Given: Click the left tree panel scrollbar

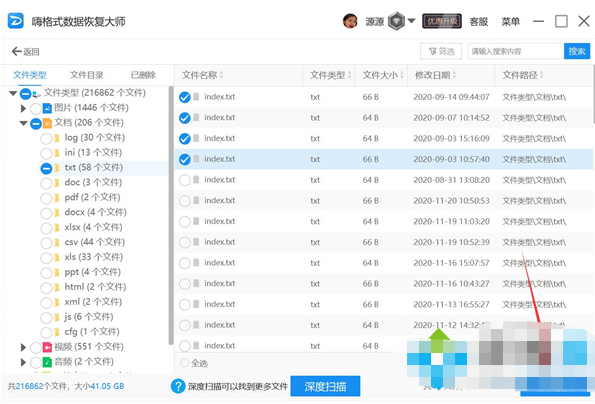Looking at the screenshot, I should click(x=171, y=216).
